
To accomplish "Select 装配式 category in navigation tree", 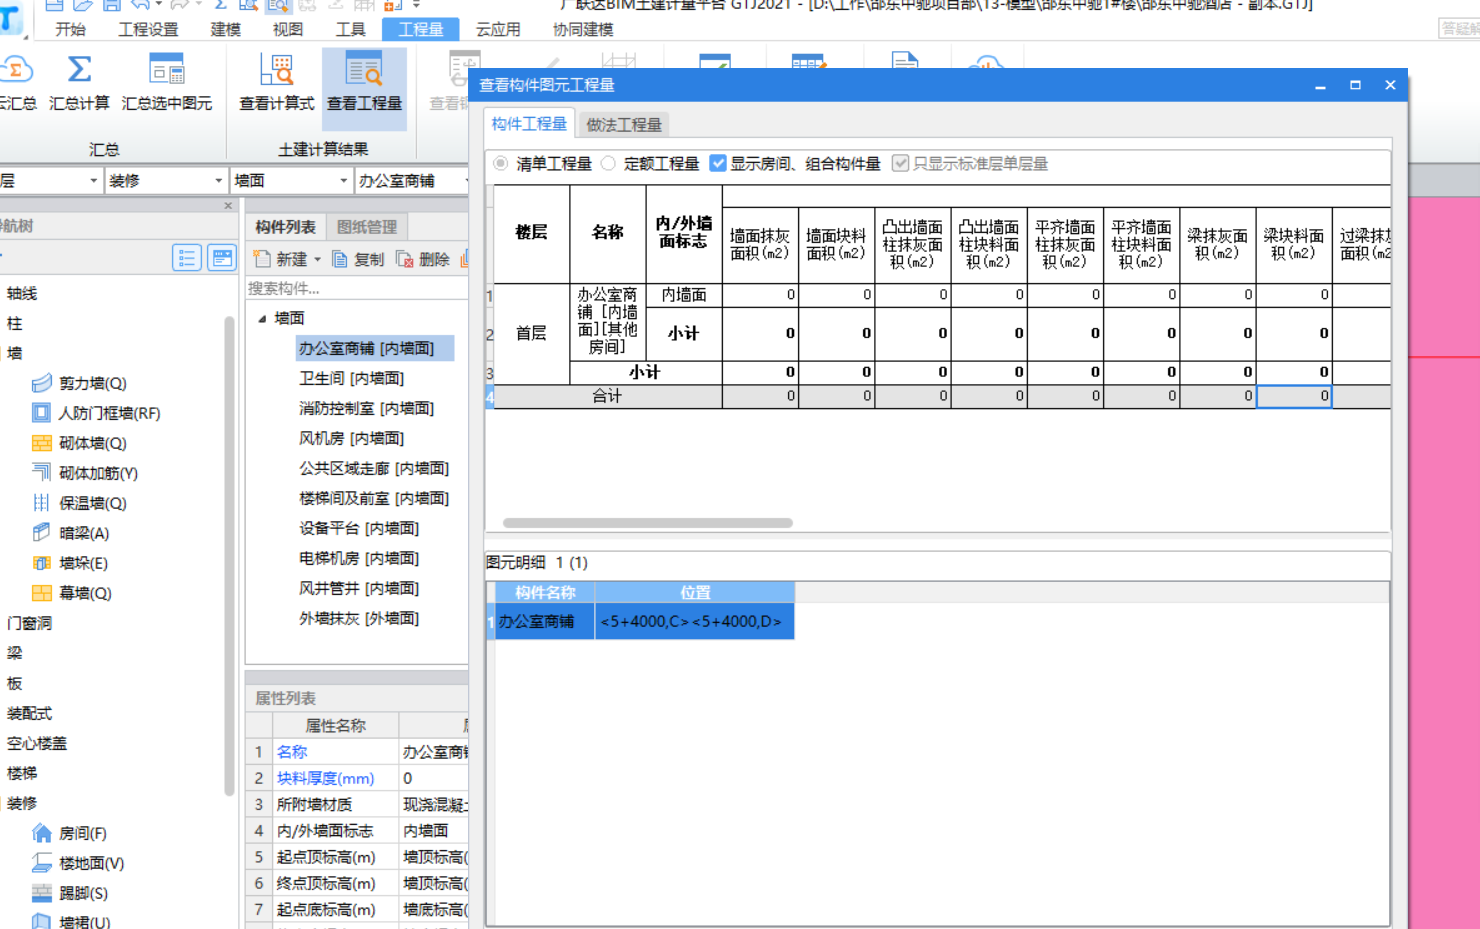I will coord(29,713).
